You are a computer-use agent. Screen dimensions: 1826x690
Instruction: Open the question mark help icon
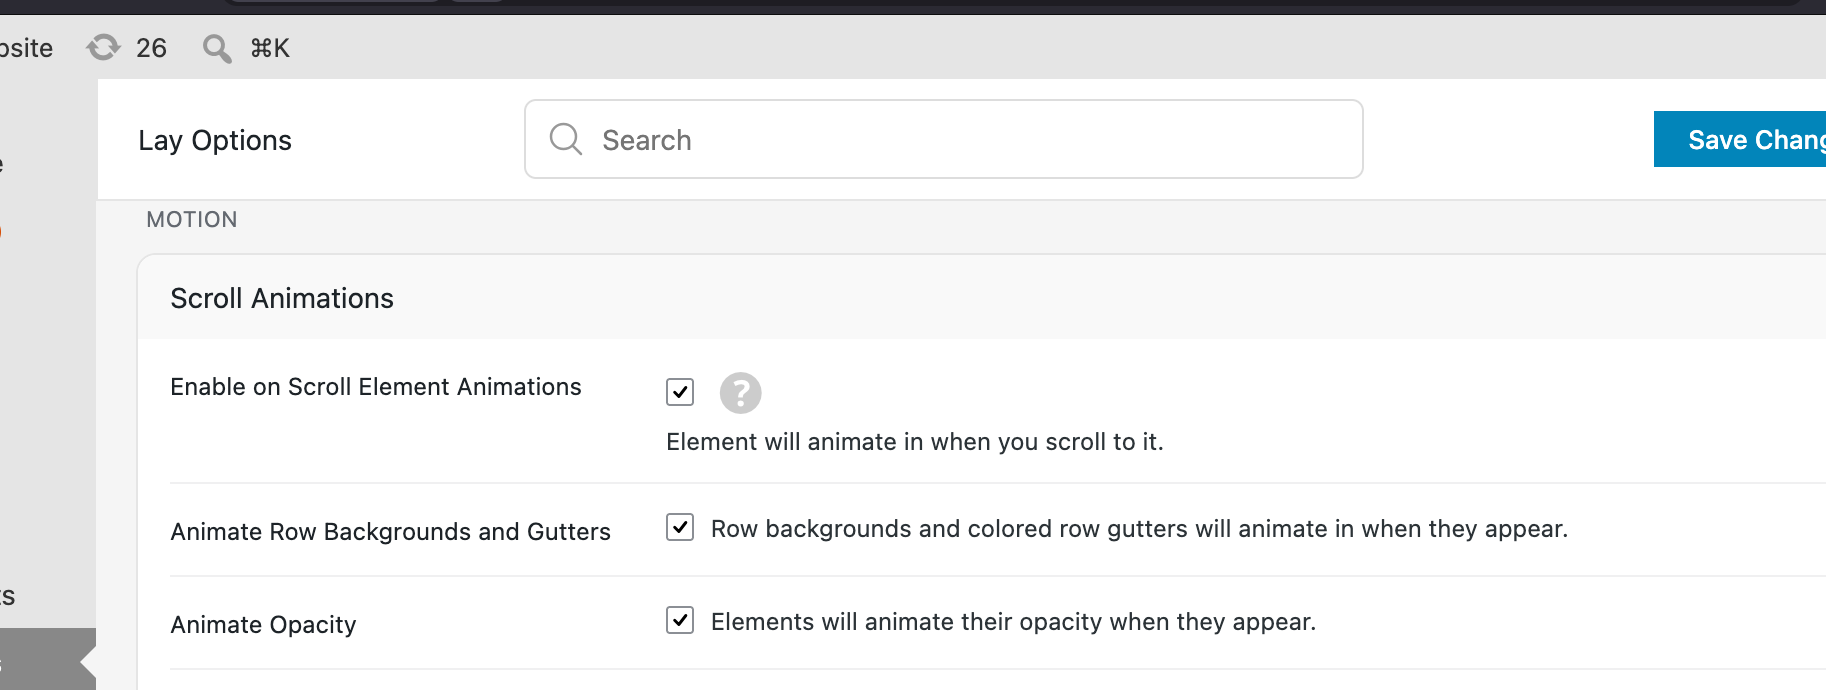coord(741,393)
